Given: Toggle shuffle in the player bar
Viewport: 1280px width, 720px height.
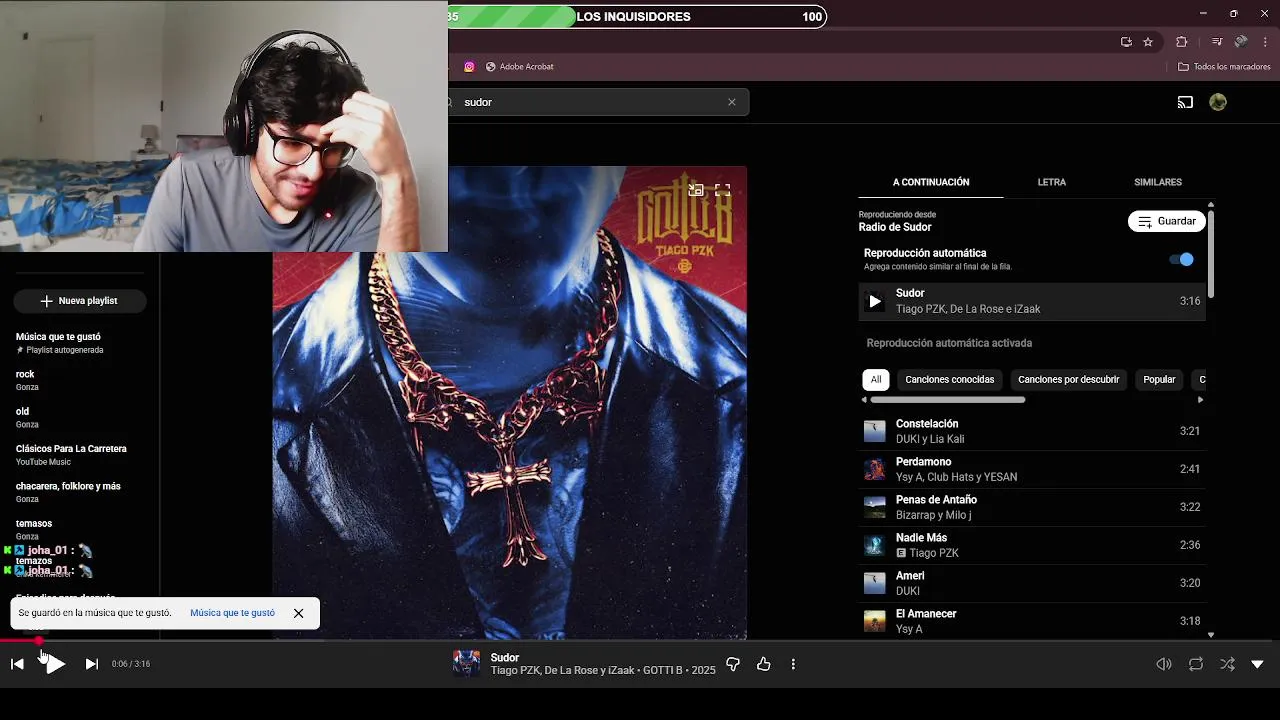Looking at the screenshot, I should click(1227, 664).
